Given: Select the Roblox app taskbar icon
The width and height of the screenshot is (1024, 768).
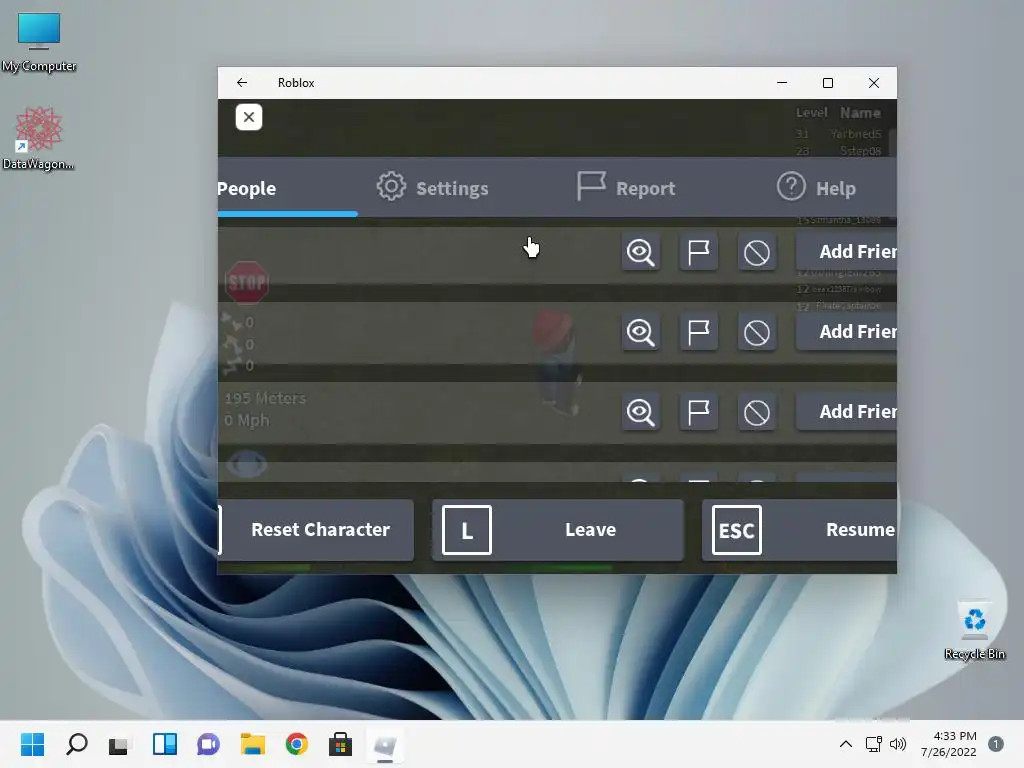Looking at the screenshot, I should [x=385, y=745].
